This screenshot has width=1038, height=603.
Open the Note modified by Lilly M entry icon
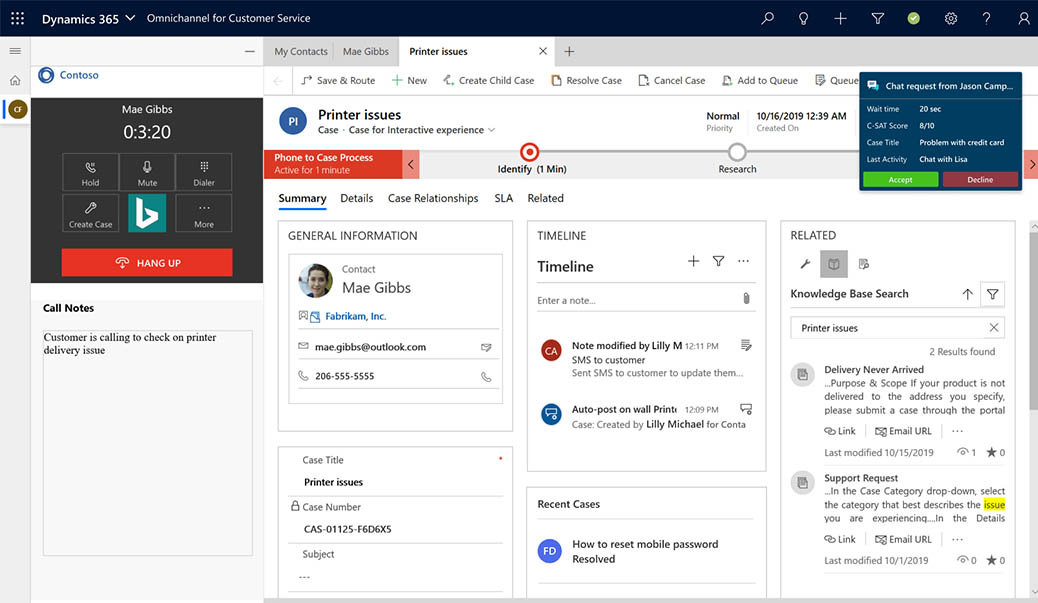click(x=746, y=345)
